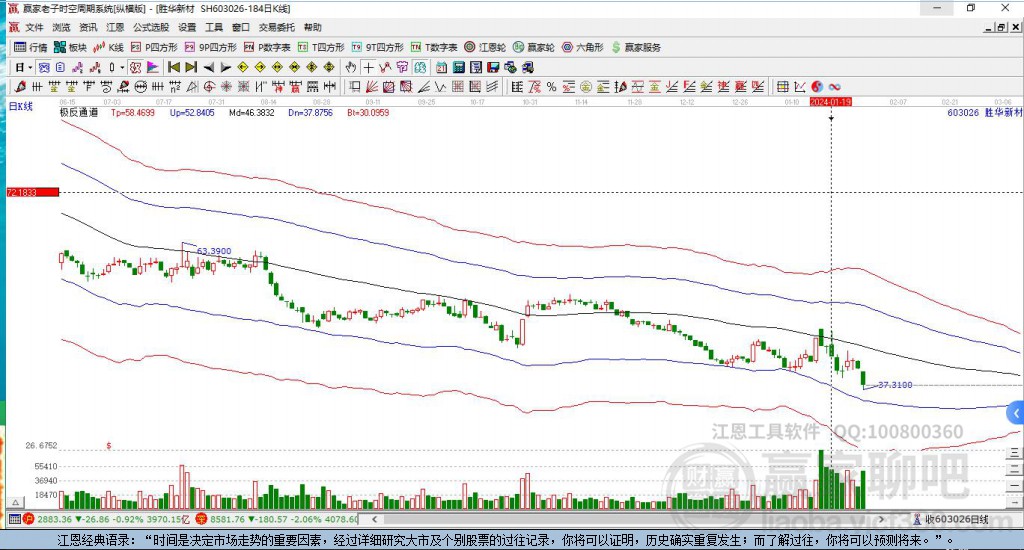Open the 赢家轮 tool
Viewport: 1024px width, 550px height.
tap(534, 47)
